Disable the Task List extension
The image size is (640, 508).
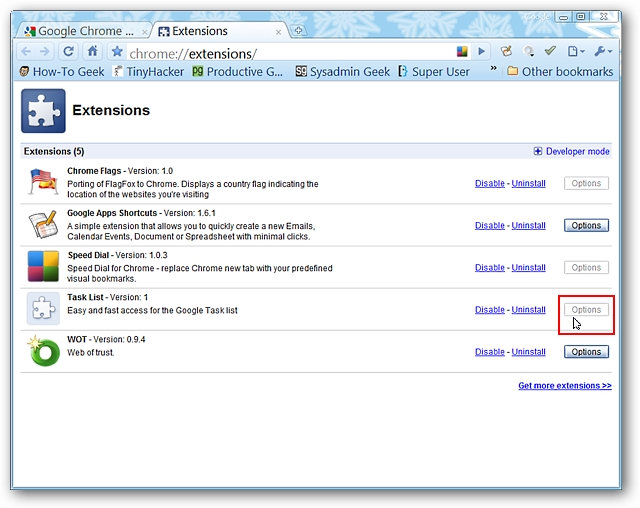(x=490, y=310)
